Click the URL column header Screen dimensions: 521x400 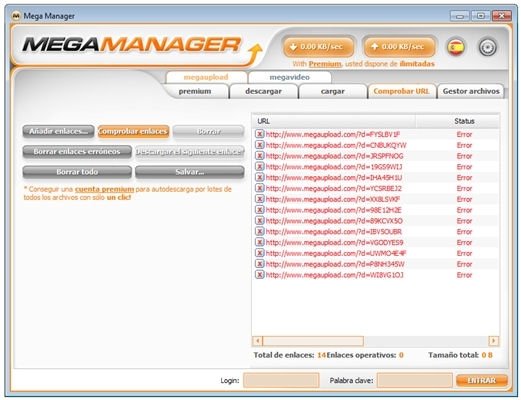(333, 121)
